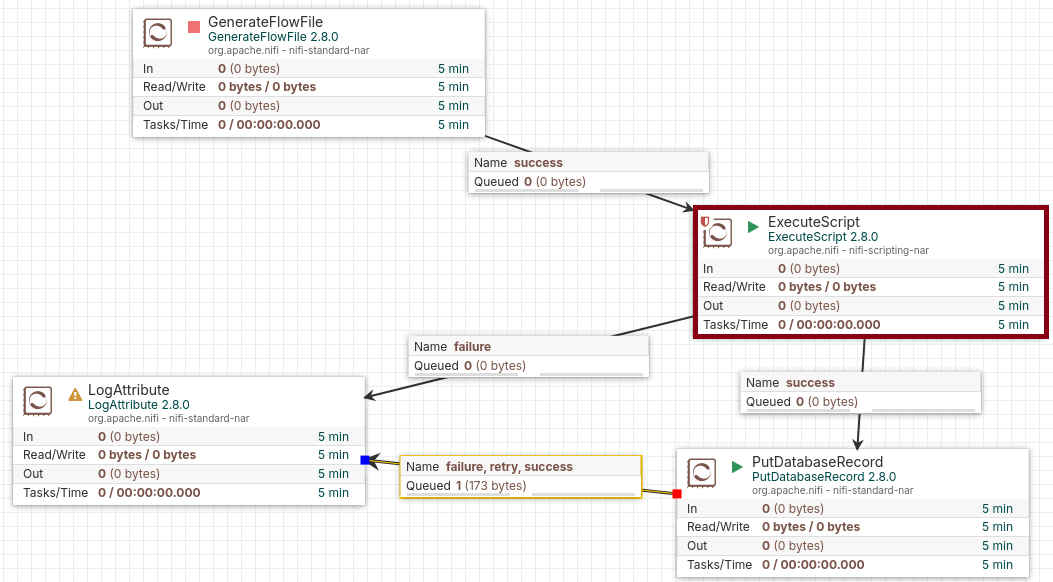Click the GenerateFlowFile processor icon
Screen dimensions: 1053x582
158,33
